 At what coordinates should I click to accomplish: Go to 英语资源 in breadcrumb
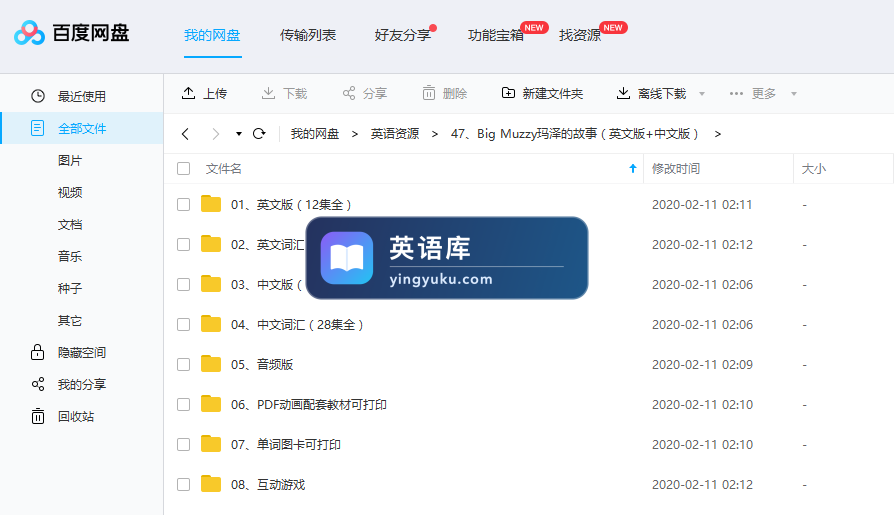click(x=395, y=134)
